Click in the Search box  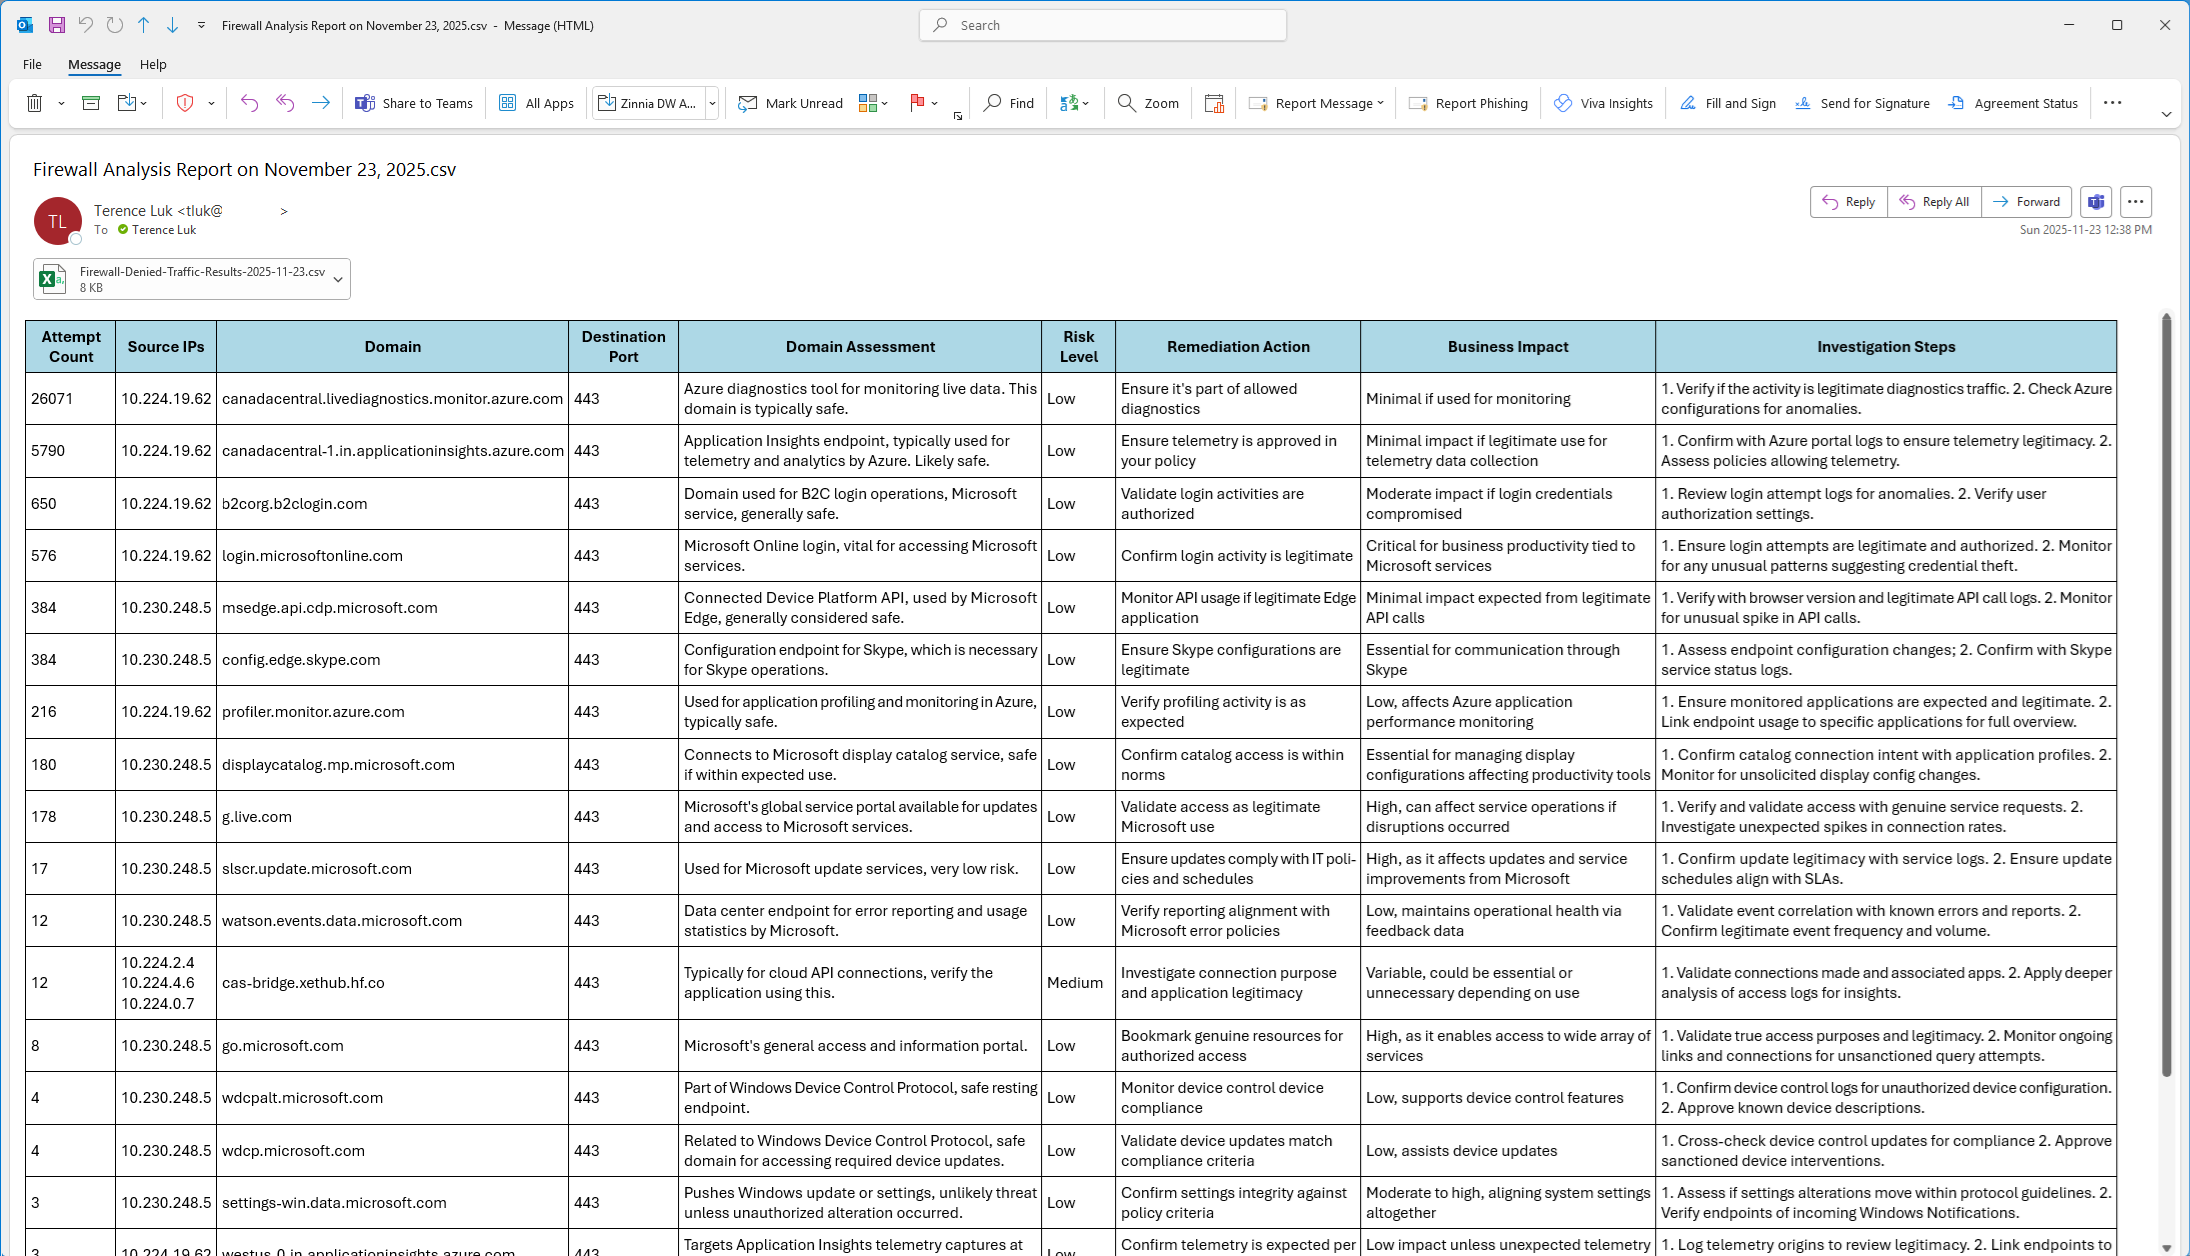click(1103, 25)
